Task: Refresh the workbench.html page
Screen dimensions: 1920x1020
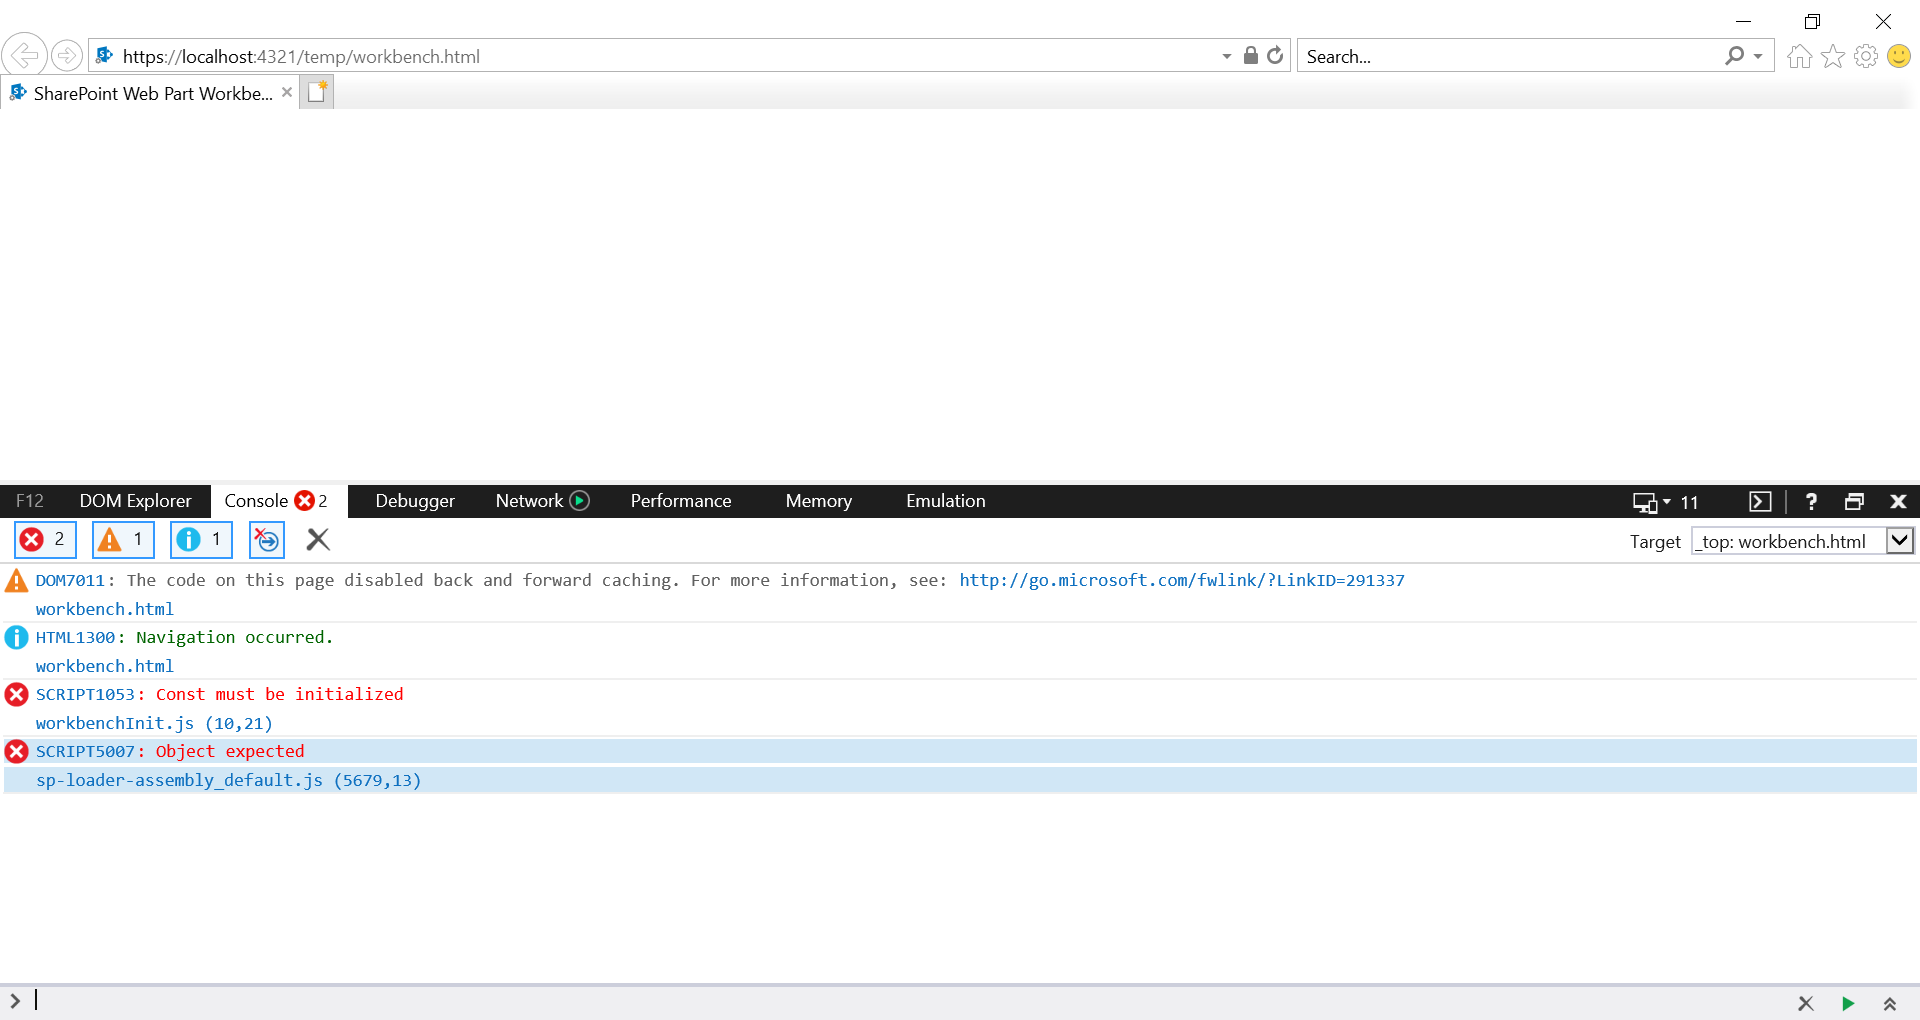Action: (x=1275, y=56)
